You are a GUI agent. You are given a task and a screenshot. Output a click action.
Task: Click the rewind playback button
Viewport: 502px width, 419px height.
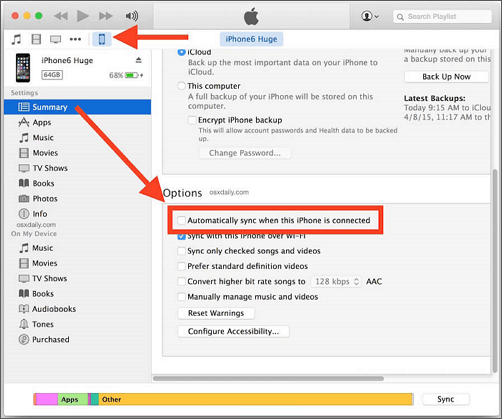(61, 16)
